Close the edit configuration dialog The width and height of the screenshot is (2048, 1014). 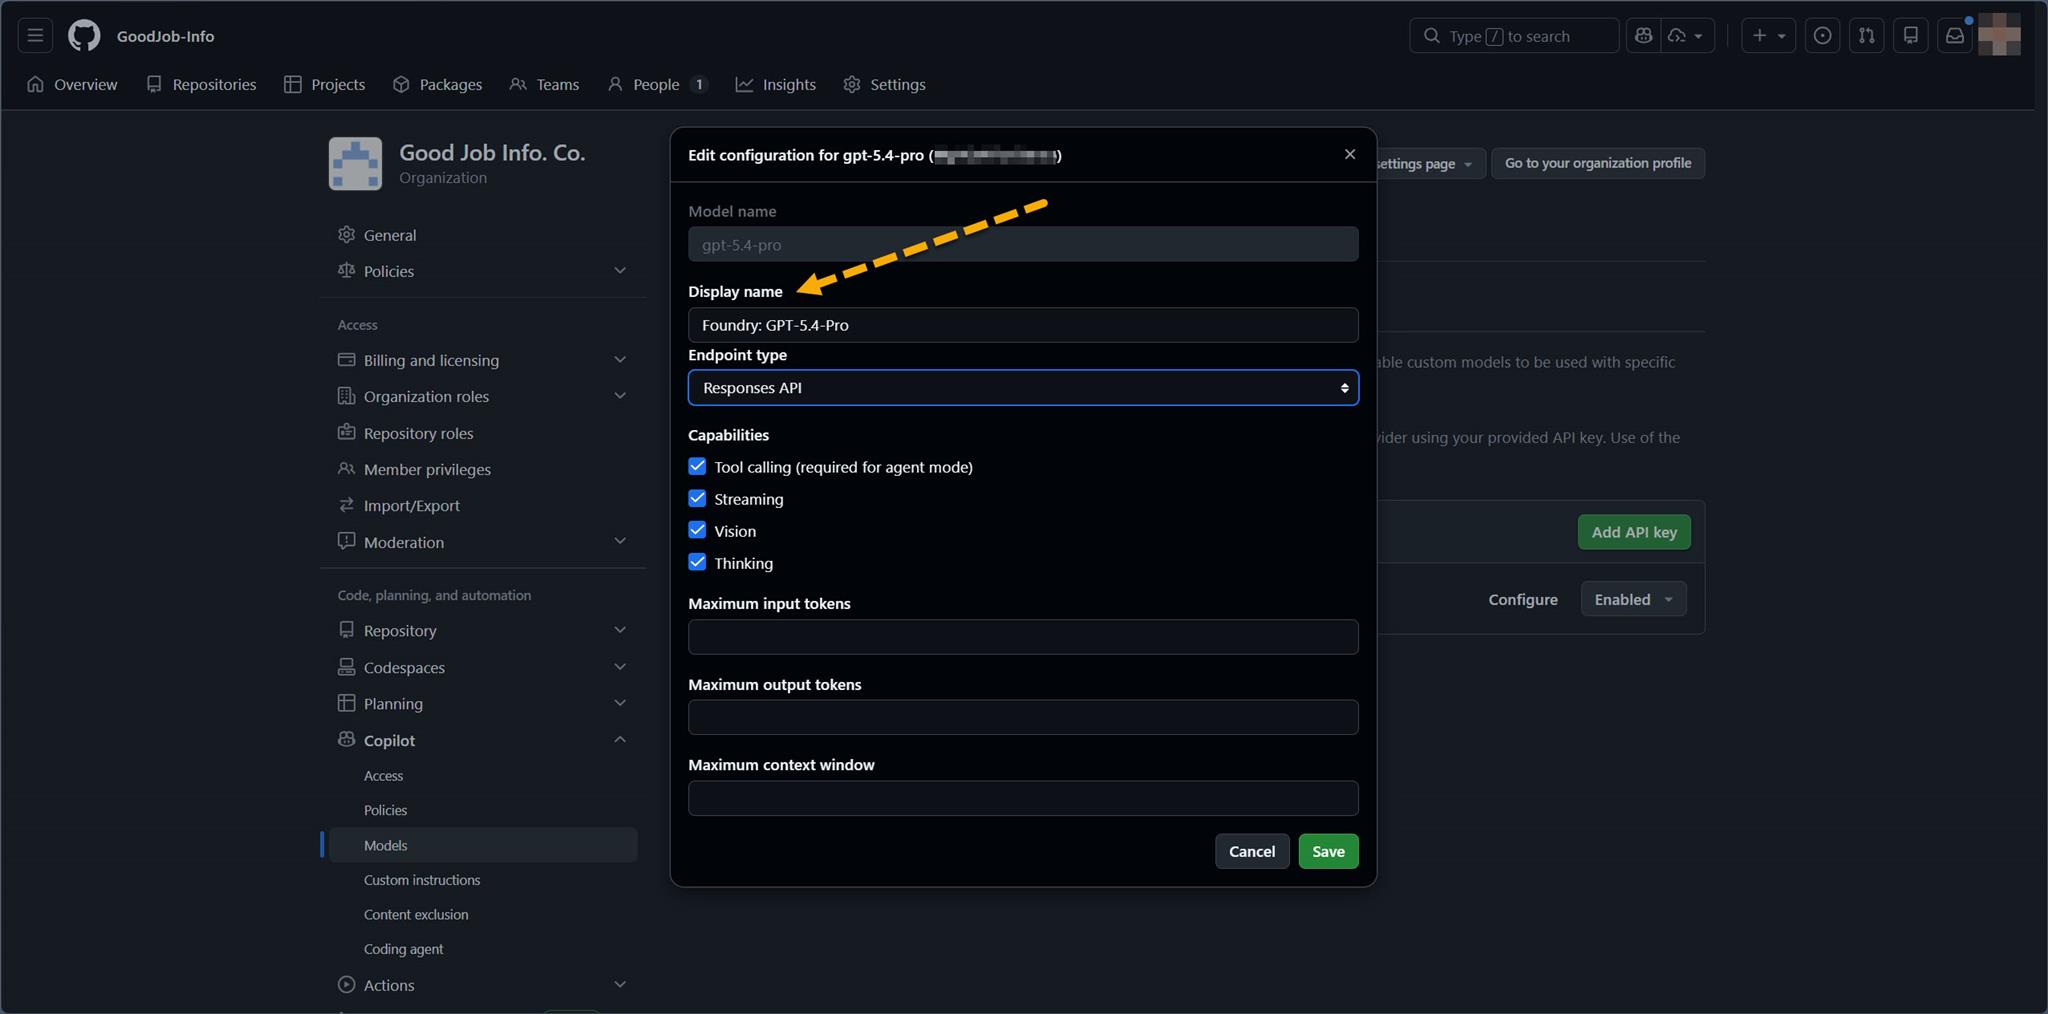[x=1349, y=154]
